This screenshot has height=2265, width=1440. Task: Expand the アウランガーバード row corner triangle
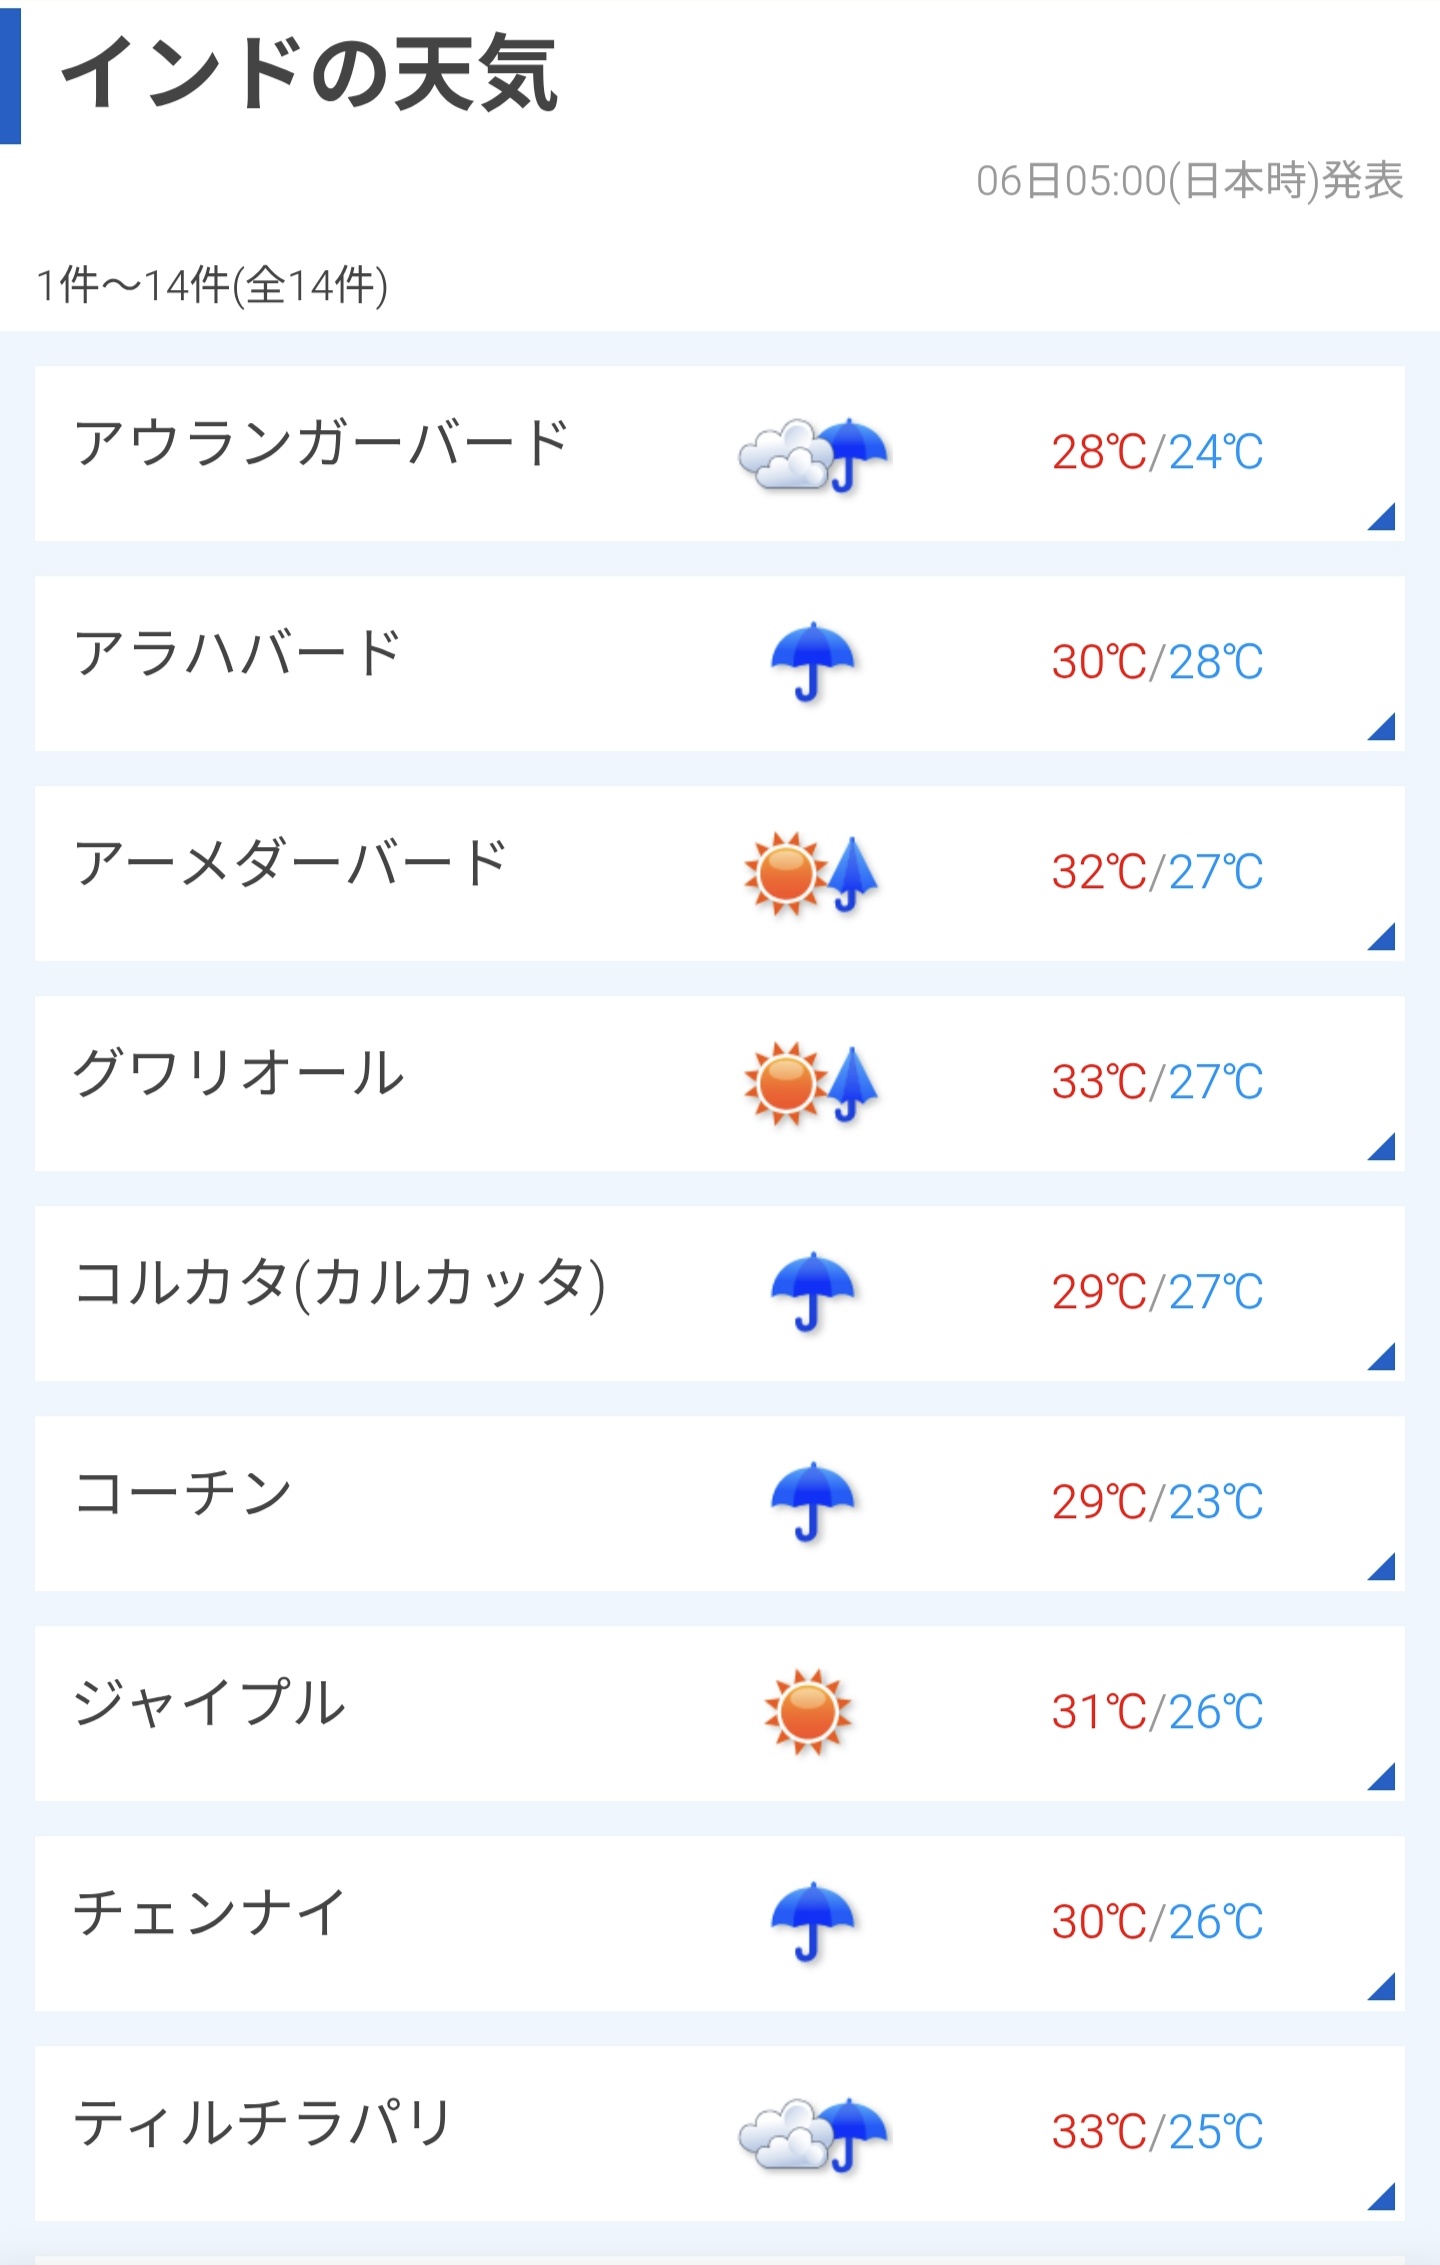point(1381,517)
